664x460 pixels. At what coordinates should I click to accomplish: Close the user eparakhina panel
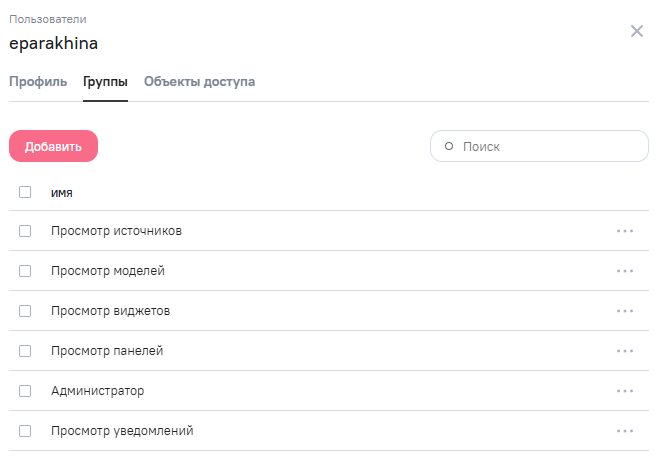[x=637, y=31]
